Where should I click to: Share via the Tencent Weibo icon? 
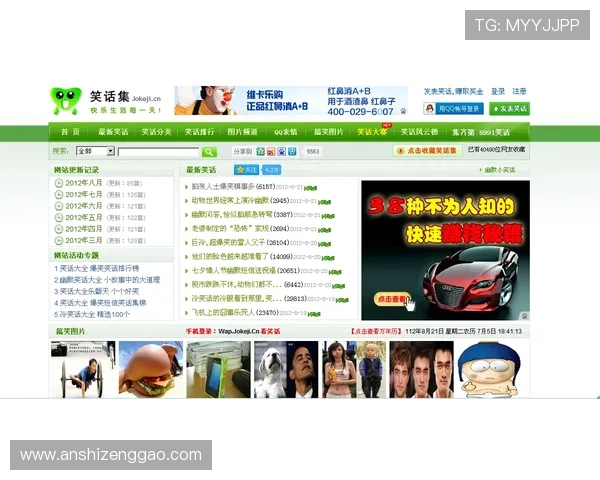(292, 152)
